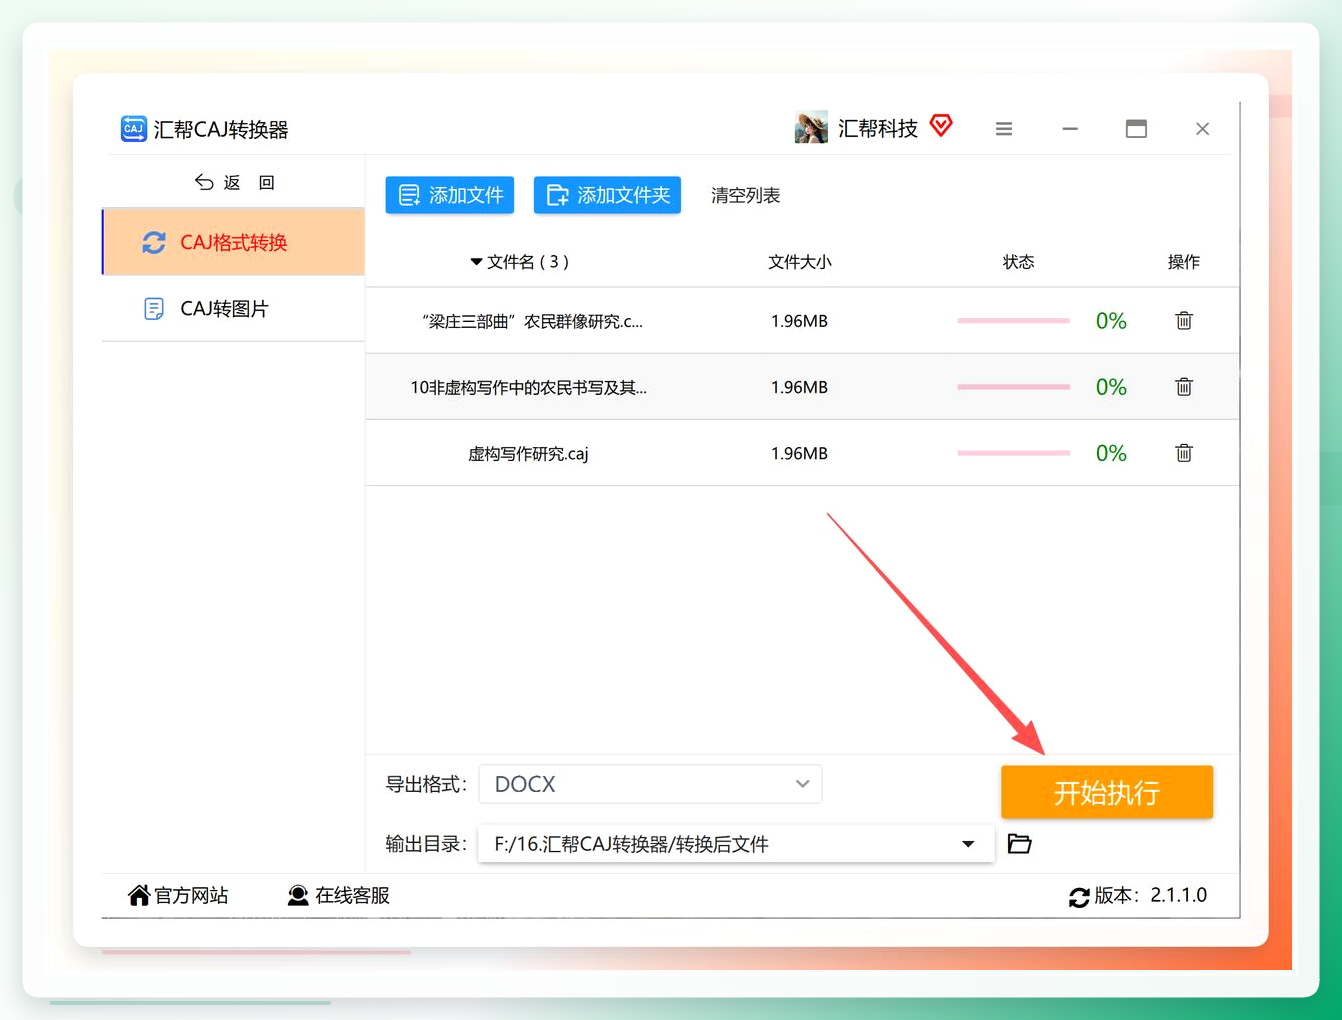Click progress bar of 梁庄三部曲 file
Image resolution: width=1342 pixels, height=1020 pixels.
1014,321
